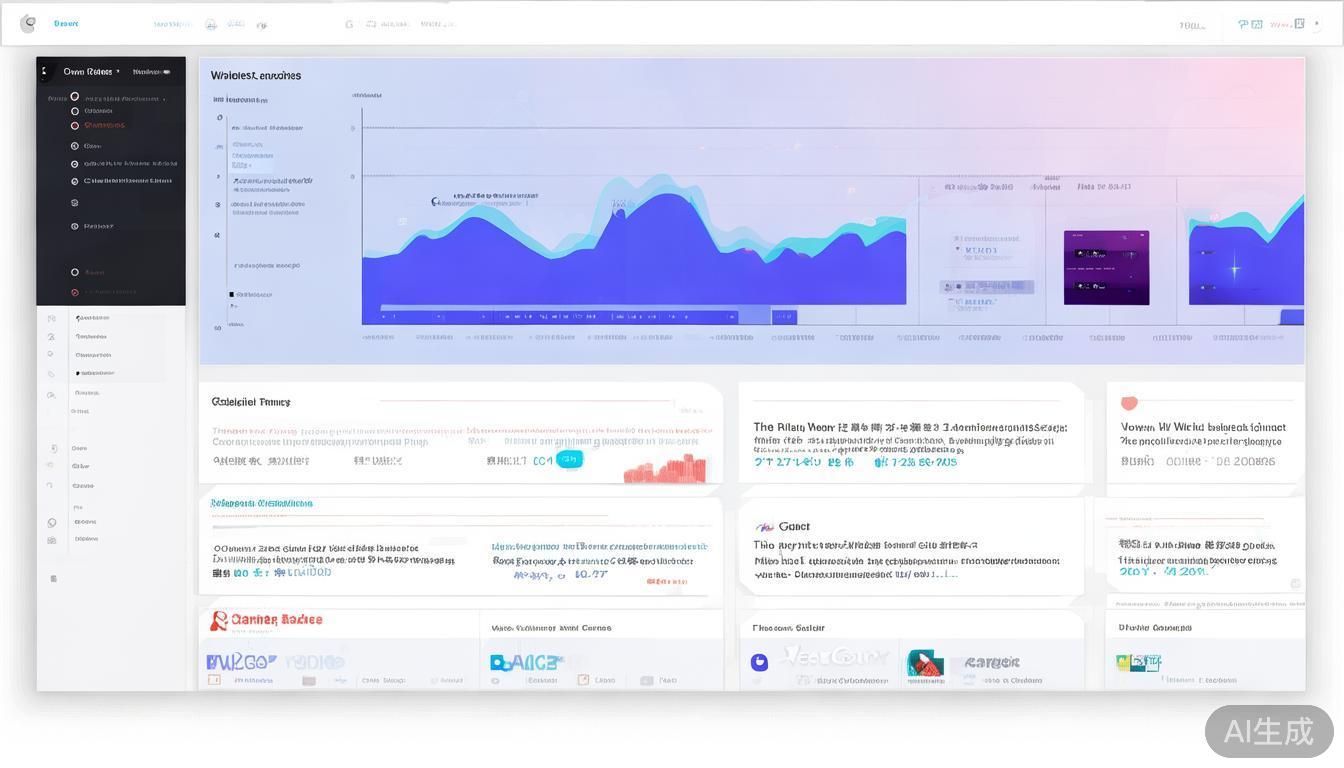Click the Desert menu item in the top bar
This screenshot has width=1344, height=768.
[x=65, y=23]
